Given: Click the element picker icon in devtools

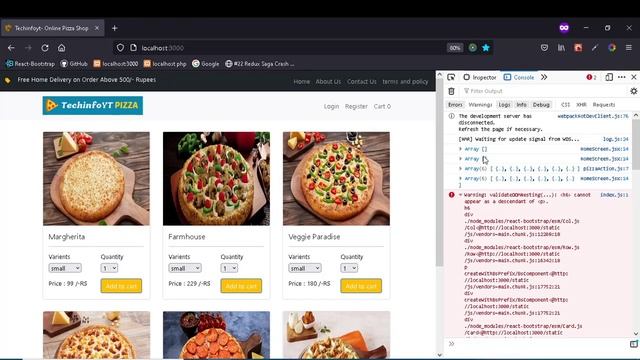Looking at the screenshot, I should point(451,77).
